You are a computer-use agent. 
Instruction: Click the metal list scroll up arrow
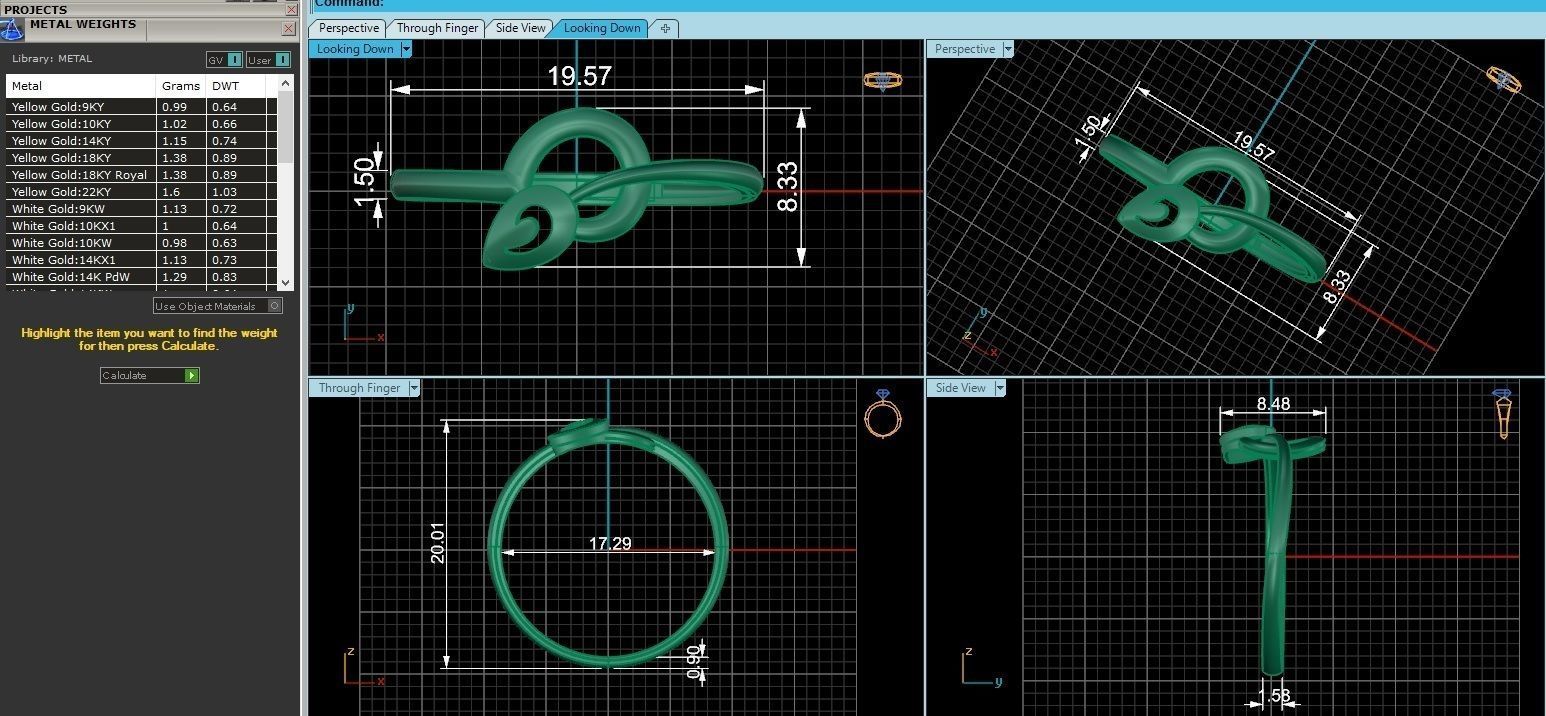[x=287, y=84]
